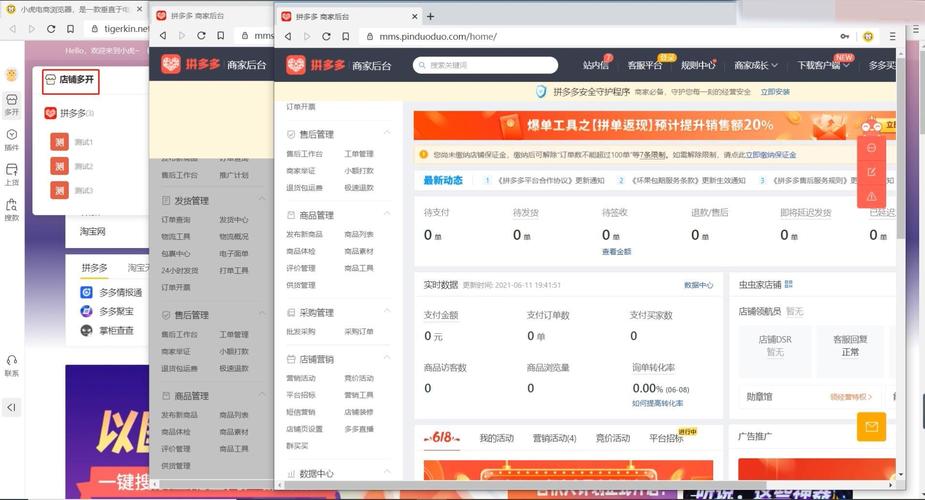The height and width of the screenshot is (500, 925).
Task: Open 发布新商品 in front window menu
Action: point(304,235)
